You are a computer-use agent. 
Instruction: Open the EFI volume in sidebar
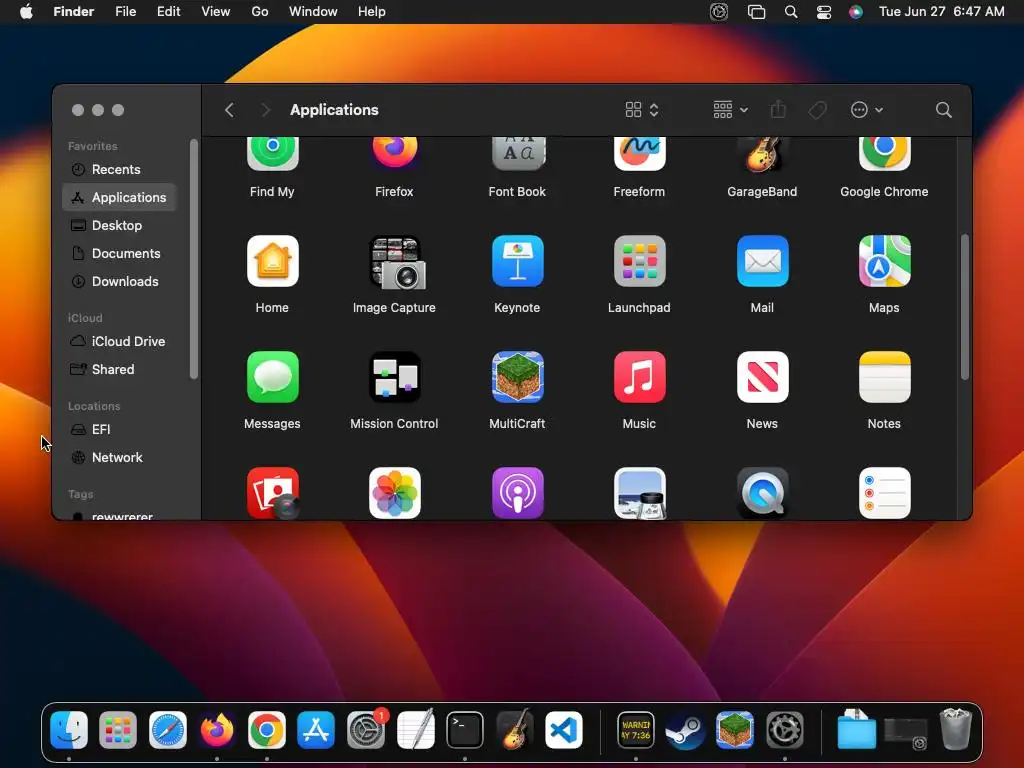119,430
